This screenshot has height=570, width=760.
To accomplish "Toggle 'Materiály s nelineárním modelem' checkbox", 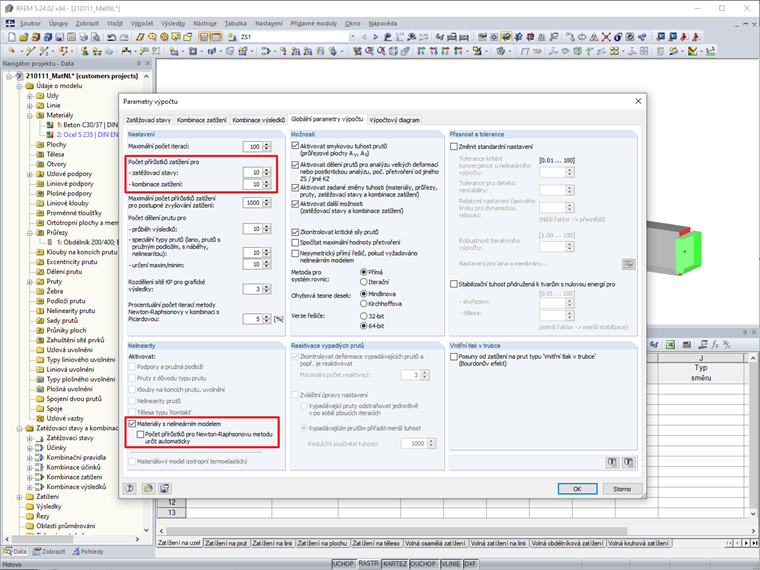I will 132,424.
